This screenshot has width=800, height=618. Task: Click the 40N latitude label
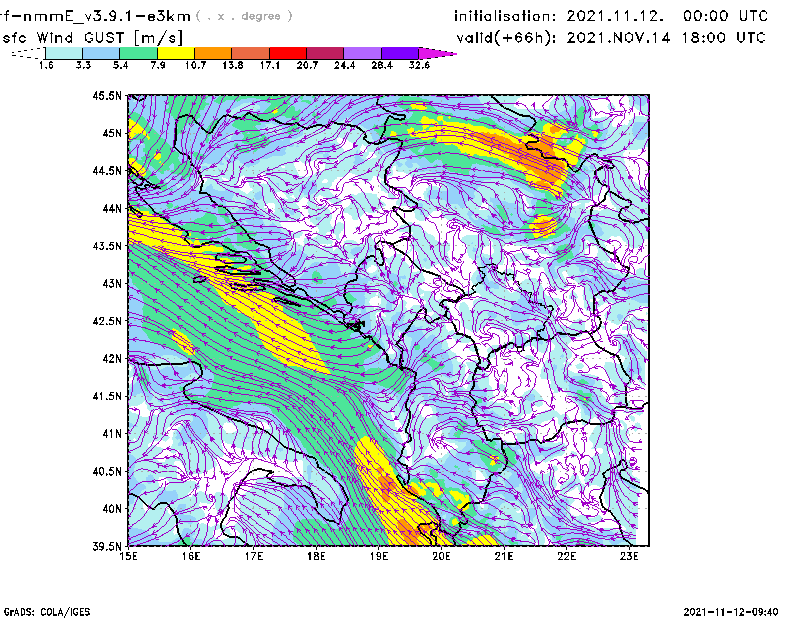click(112, 509)
